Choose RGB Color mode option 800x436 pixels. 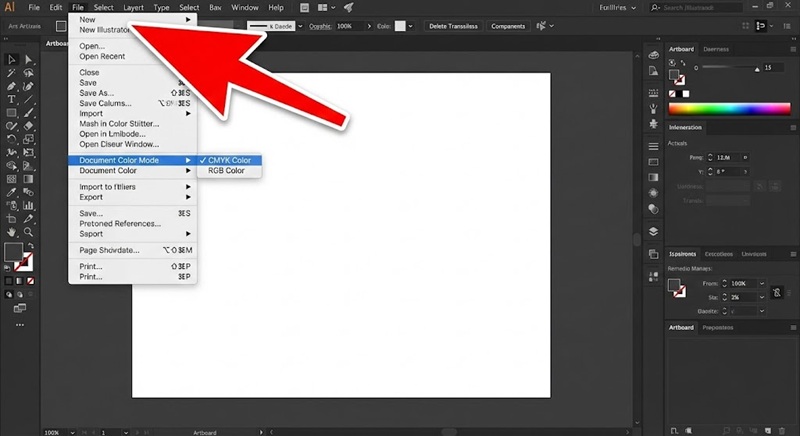pyautogui.click(x=226, y=171)
